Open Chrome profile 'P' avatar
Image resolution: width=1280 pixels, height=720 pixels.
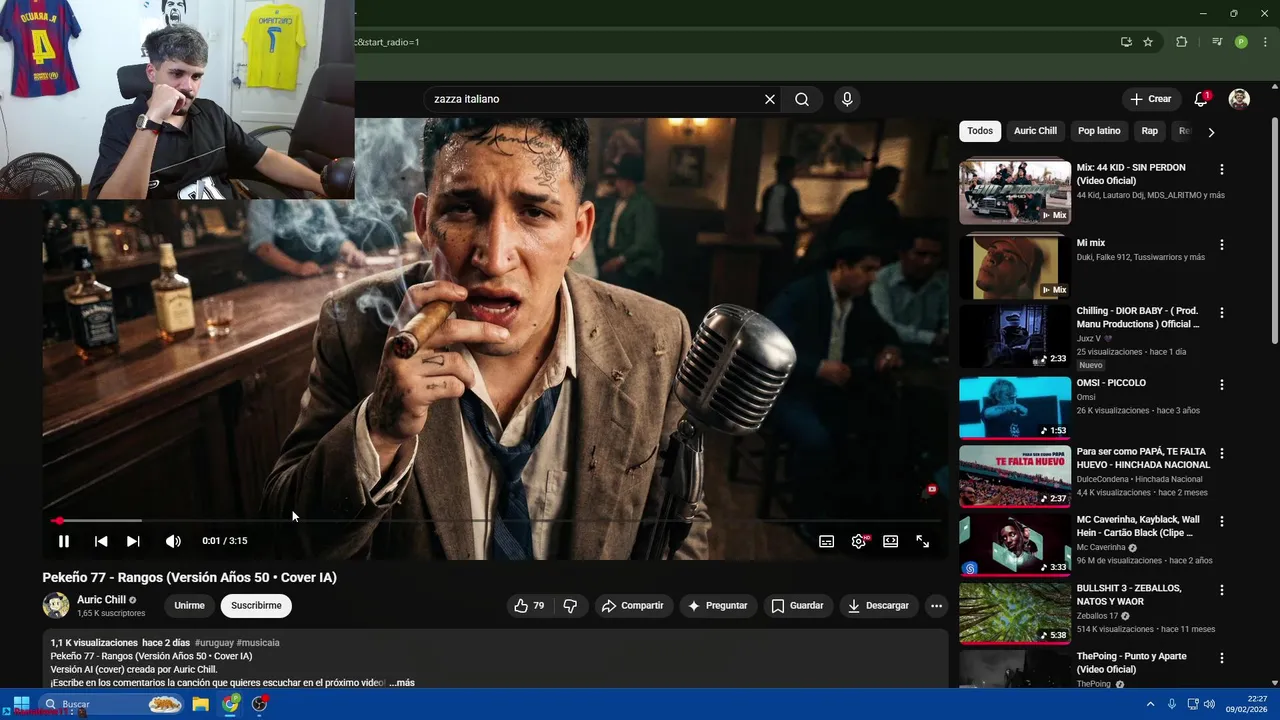(x=1241, y=42)
